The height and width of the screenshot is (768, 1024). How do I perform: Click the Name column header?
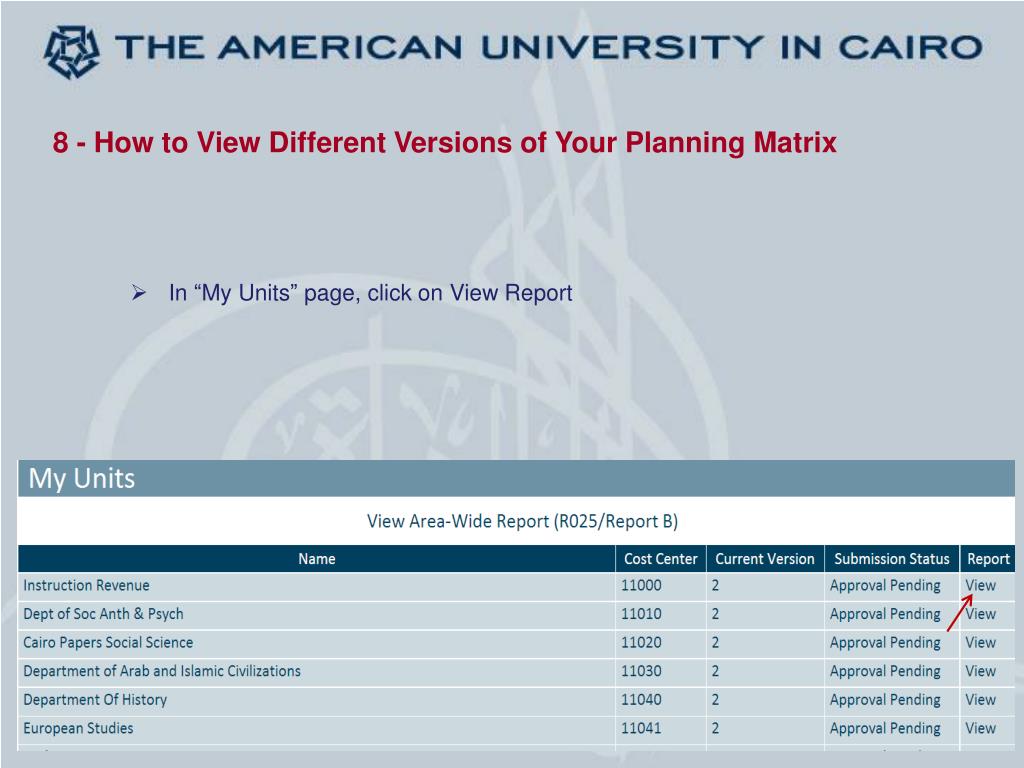pos(317,559)
